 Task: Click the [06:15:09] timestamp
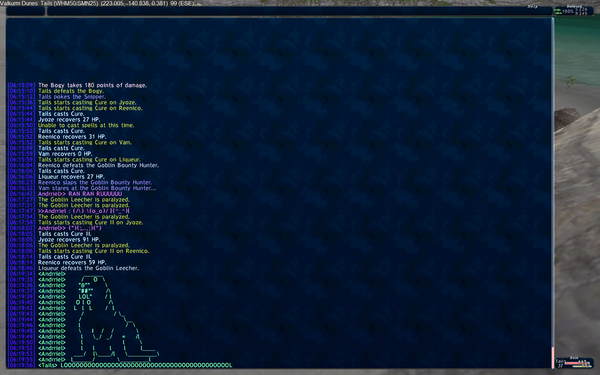pos(21,85)
